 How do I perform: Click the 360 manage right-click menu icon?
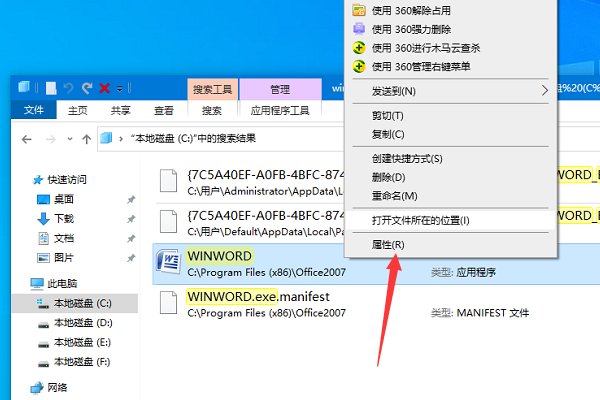click(359, 66)
